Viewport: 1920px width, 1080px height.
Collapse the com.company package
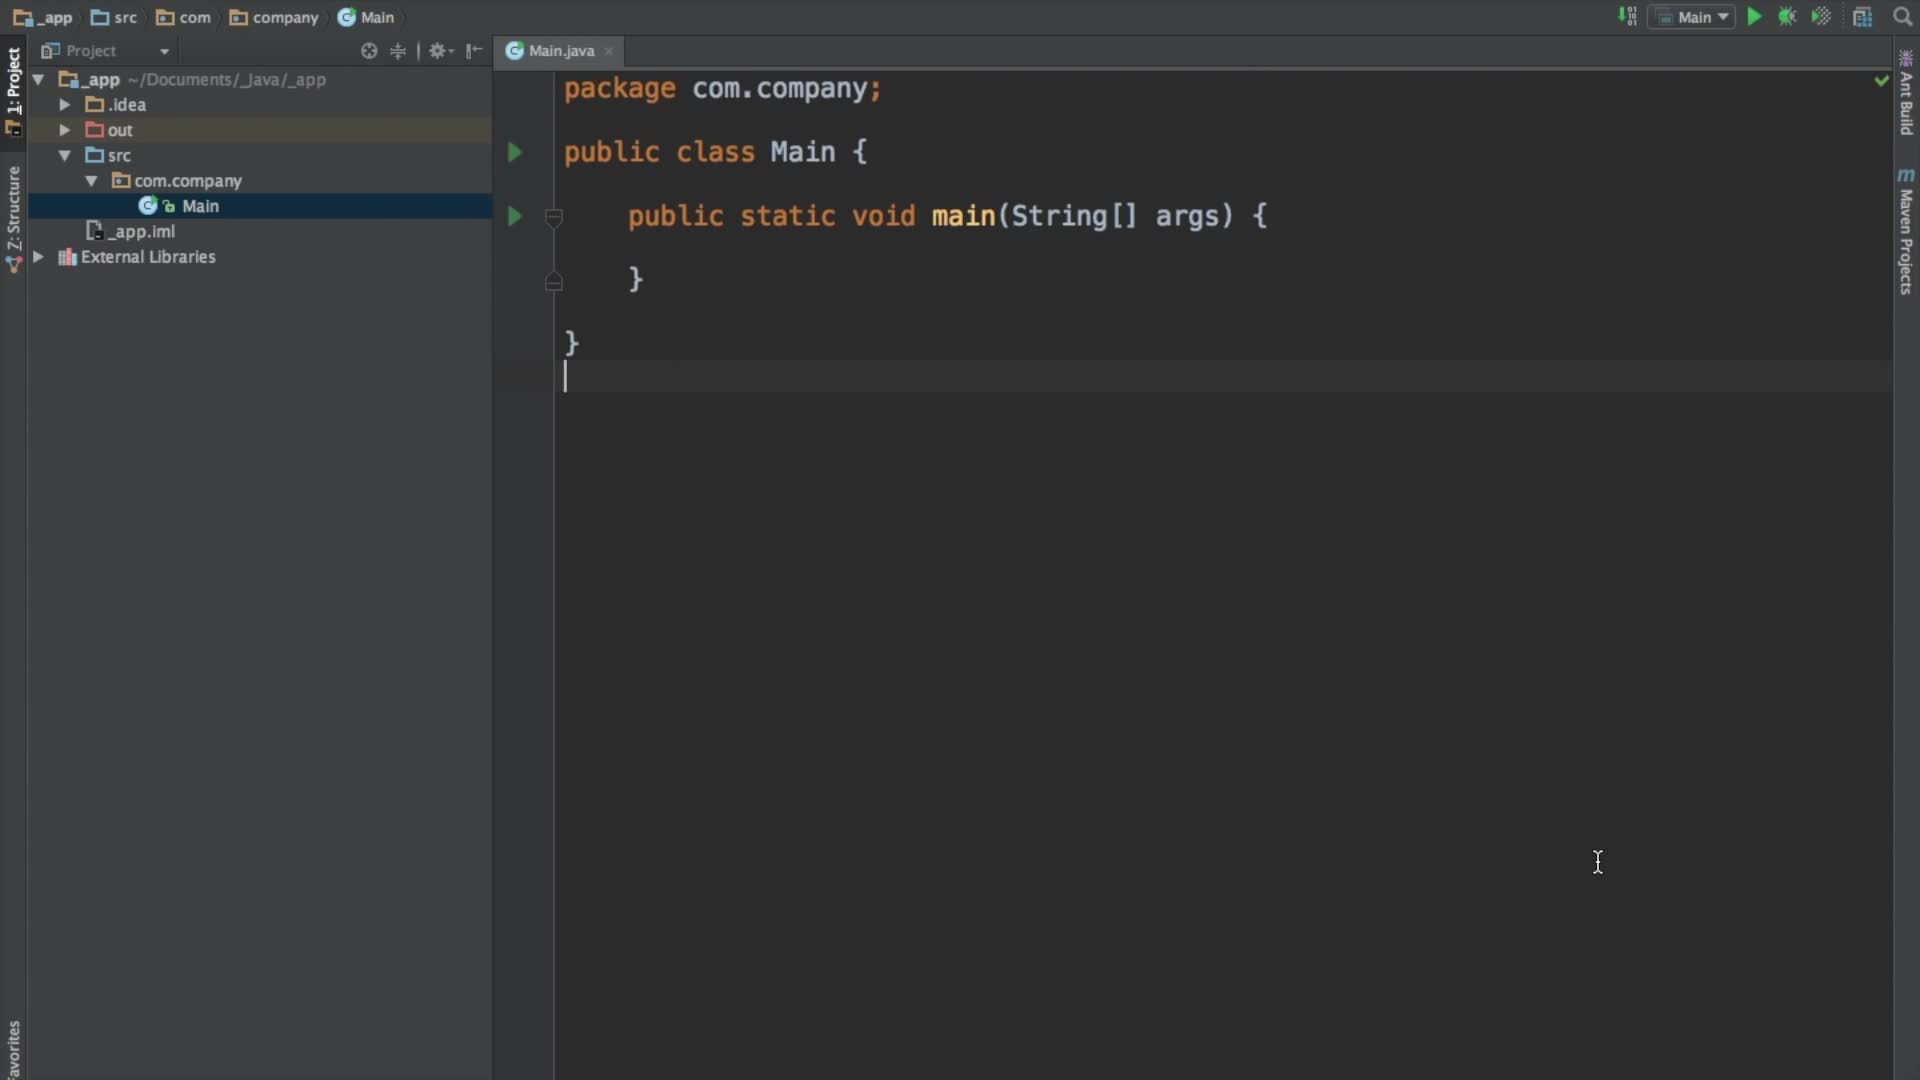[x=91, y=181]
